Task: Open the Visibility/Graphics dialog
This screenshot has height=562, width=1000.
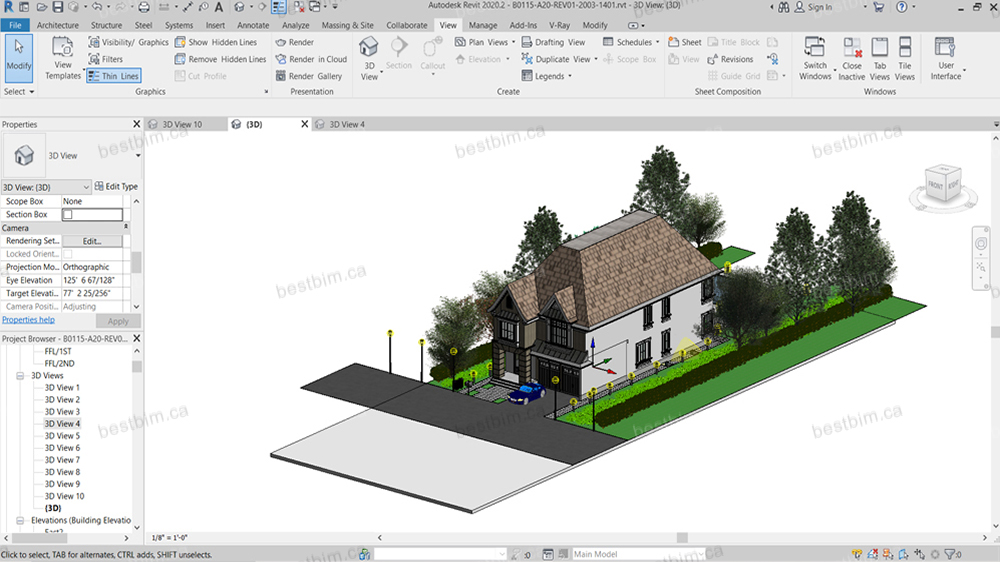Action: 128,43
